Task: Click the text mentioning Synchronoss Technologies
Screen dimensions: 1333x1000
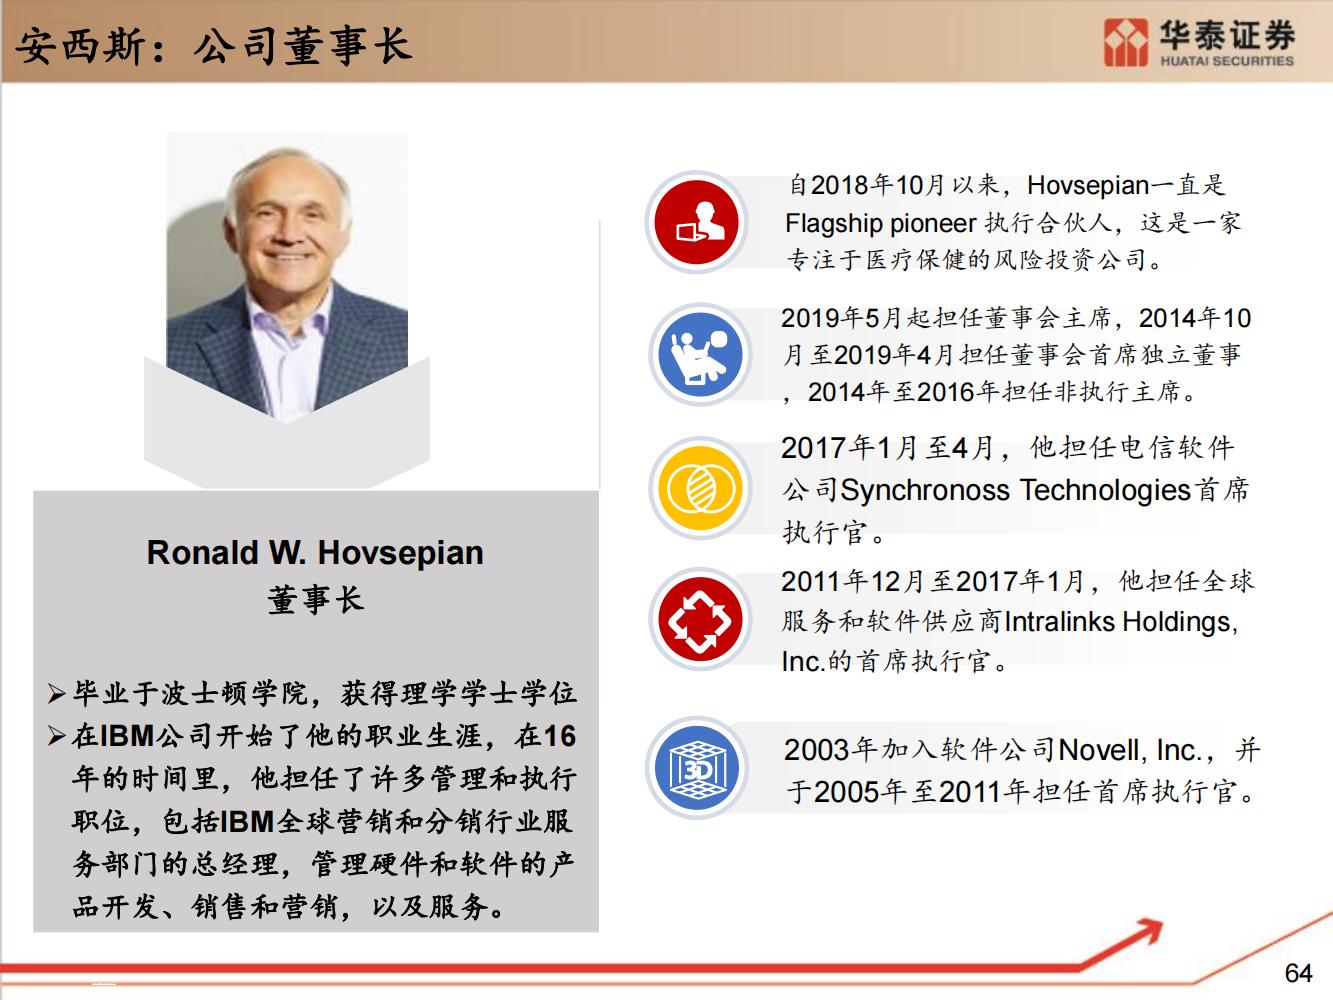Action: [x=1015, y=489]
